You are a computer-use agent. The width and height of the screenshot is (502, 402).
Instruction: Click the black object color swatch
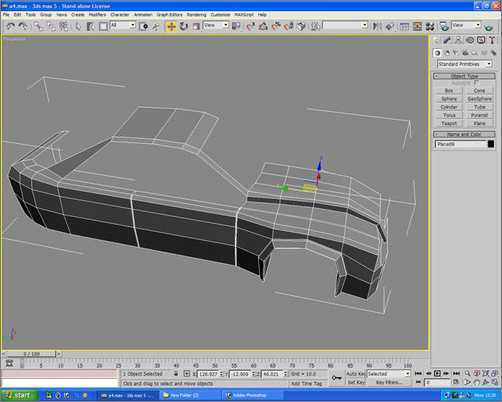tap(491, 144)
